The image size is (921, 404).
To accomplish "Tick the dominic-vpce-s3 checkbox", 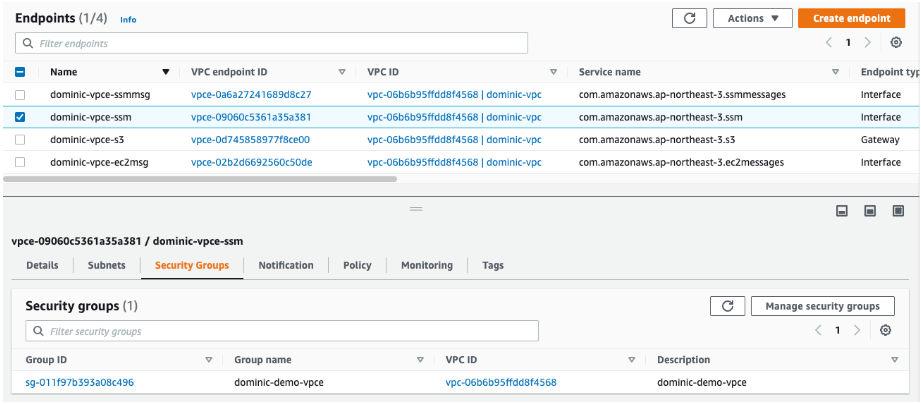I will coord(20,140).
